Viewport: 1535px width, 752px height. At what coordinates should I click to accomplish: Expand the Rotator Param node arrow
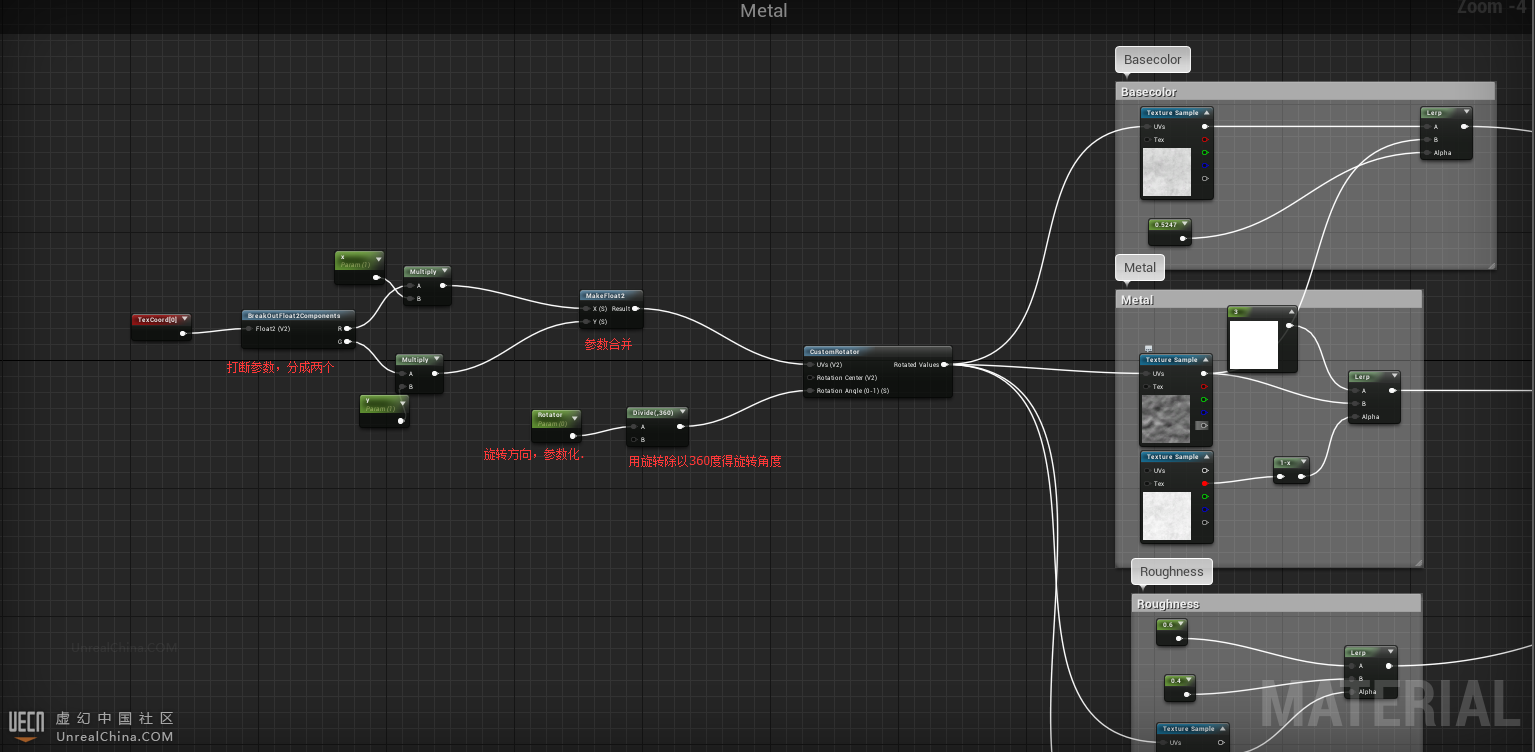click(x=574, y=418)
